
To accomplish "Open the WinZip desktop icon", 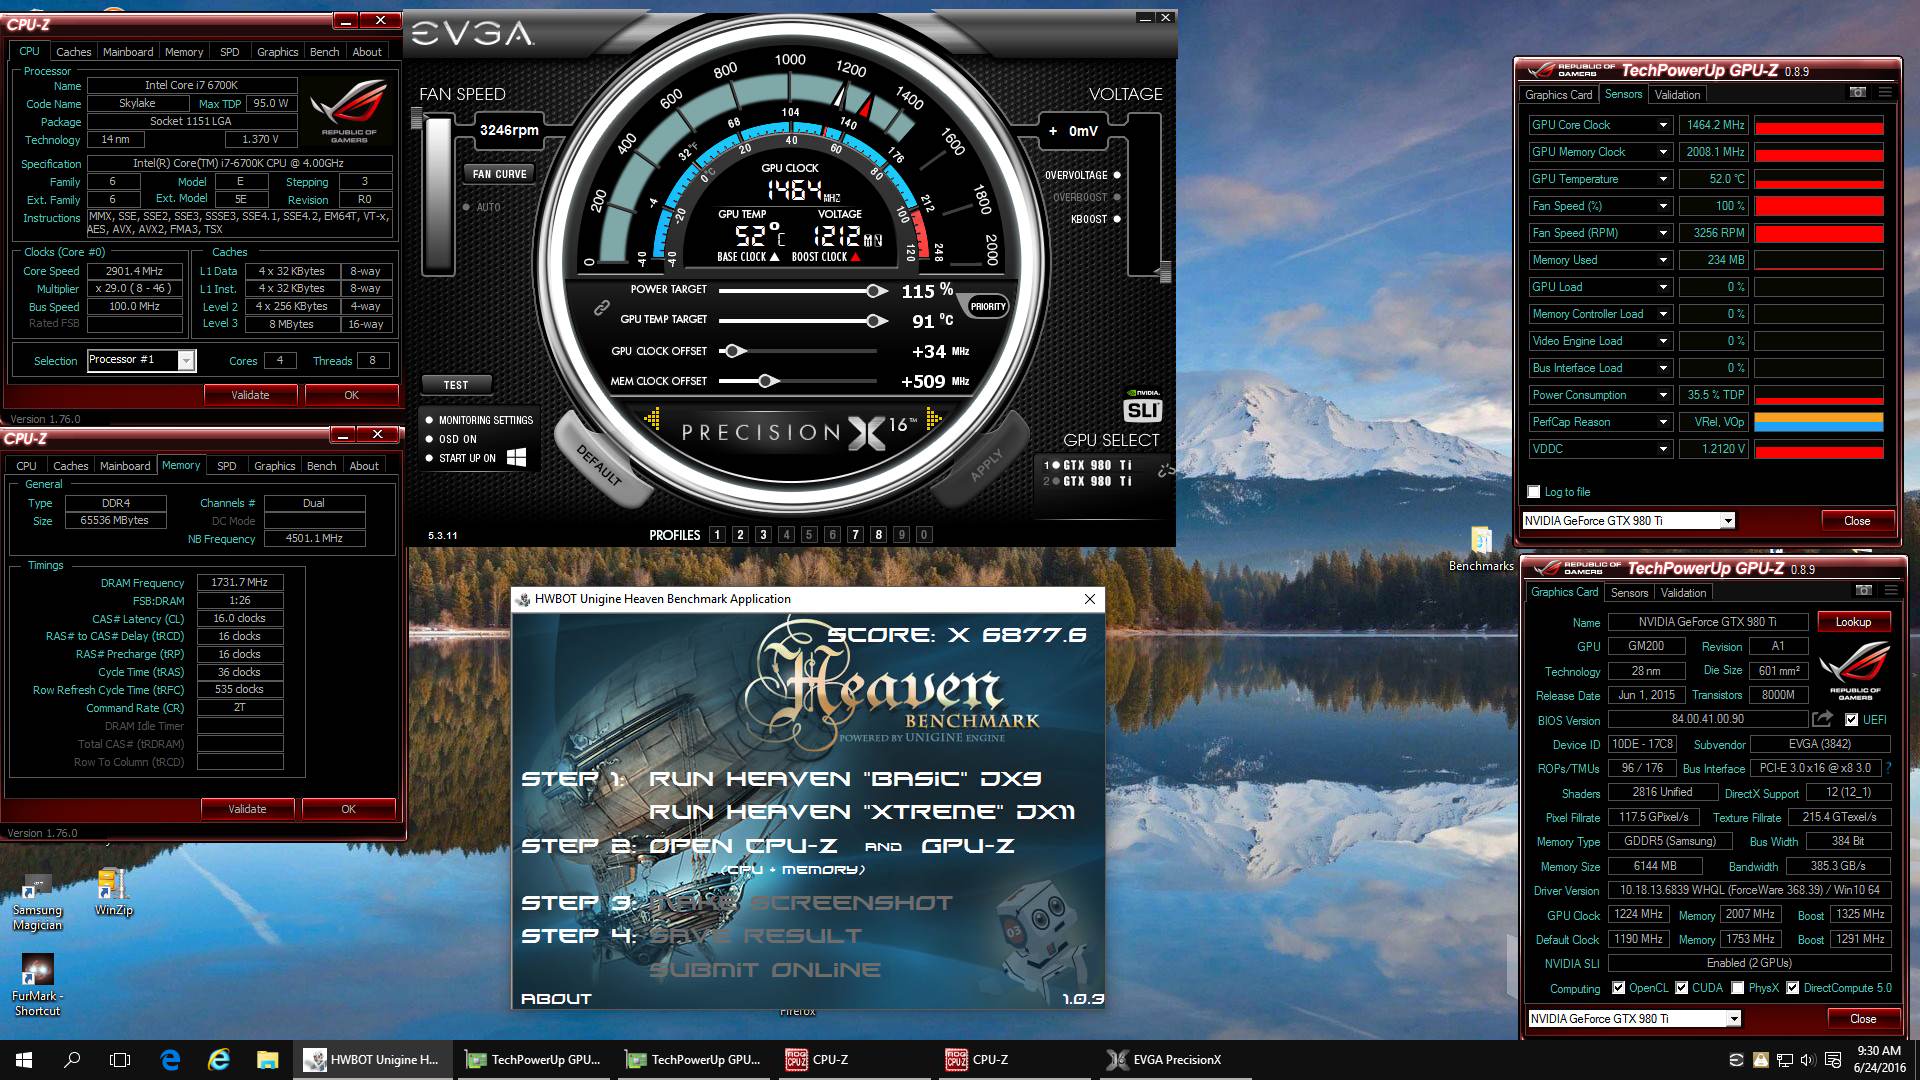I will coord(113,892).
